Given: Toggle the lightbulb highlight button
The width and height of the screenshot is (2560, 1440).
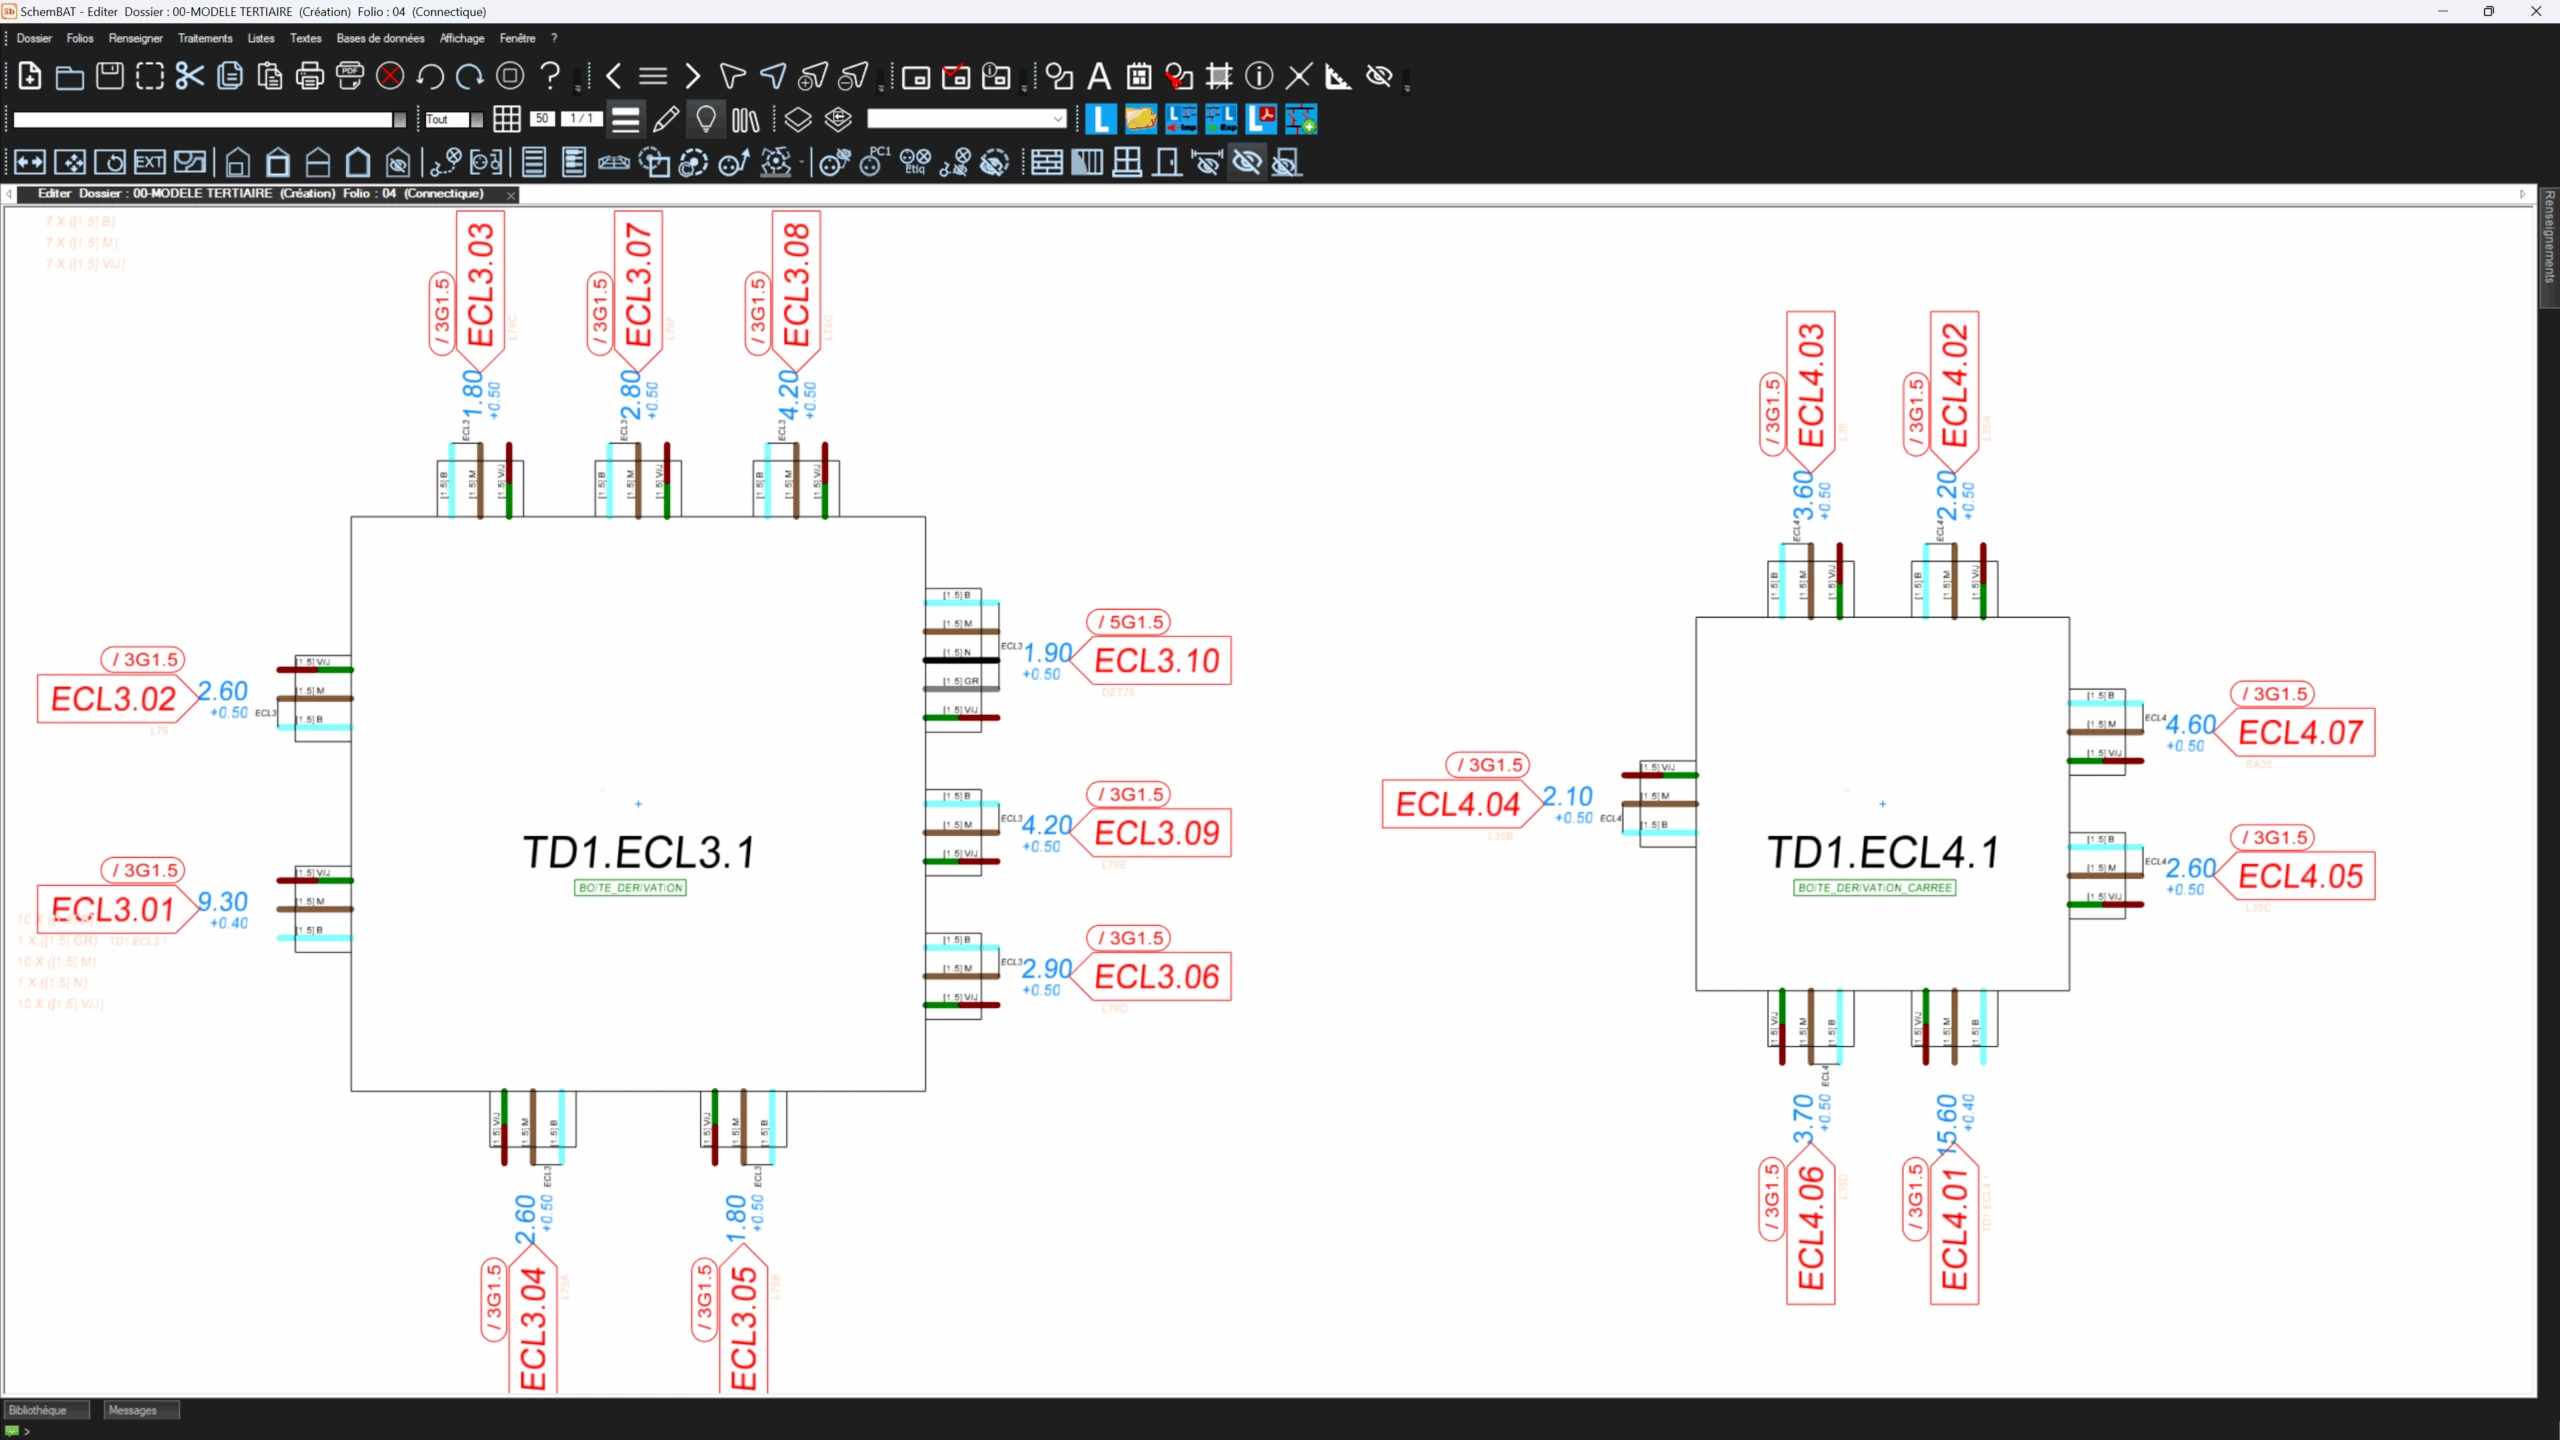Looking at the screenshot, I should click(x=706, y=120).
